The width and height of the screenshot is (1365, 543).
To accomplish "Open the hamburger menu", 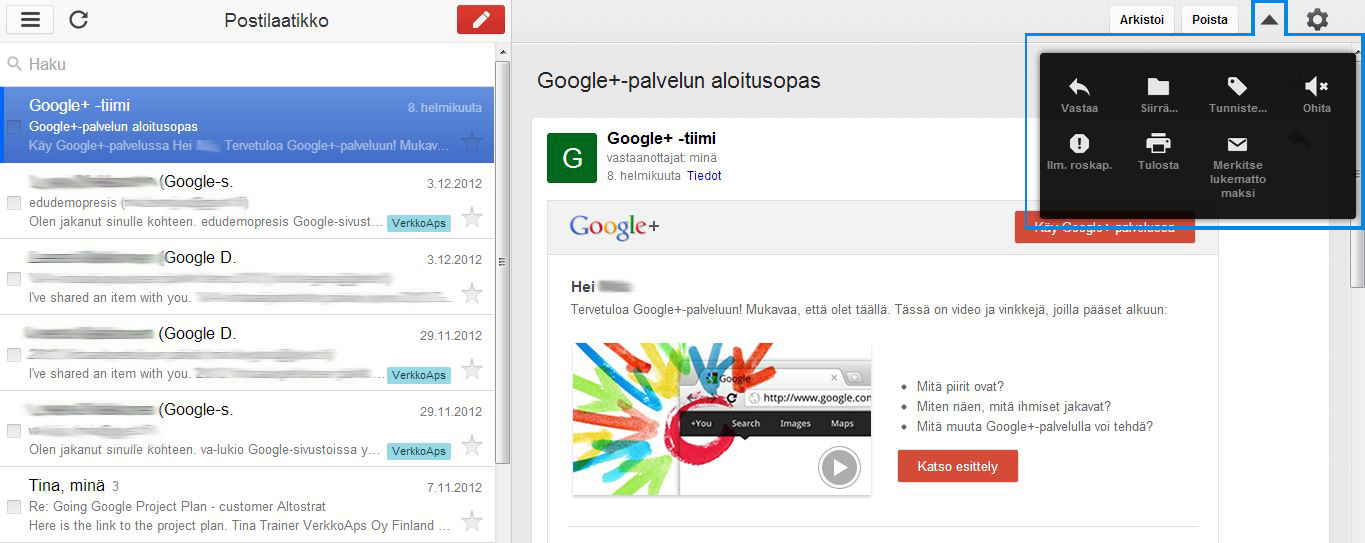I will (30, 20).
